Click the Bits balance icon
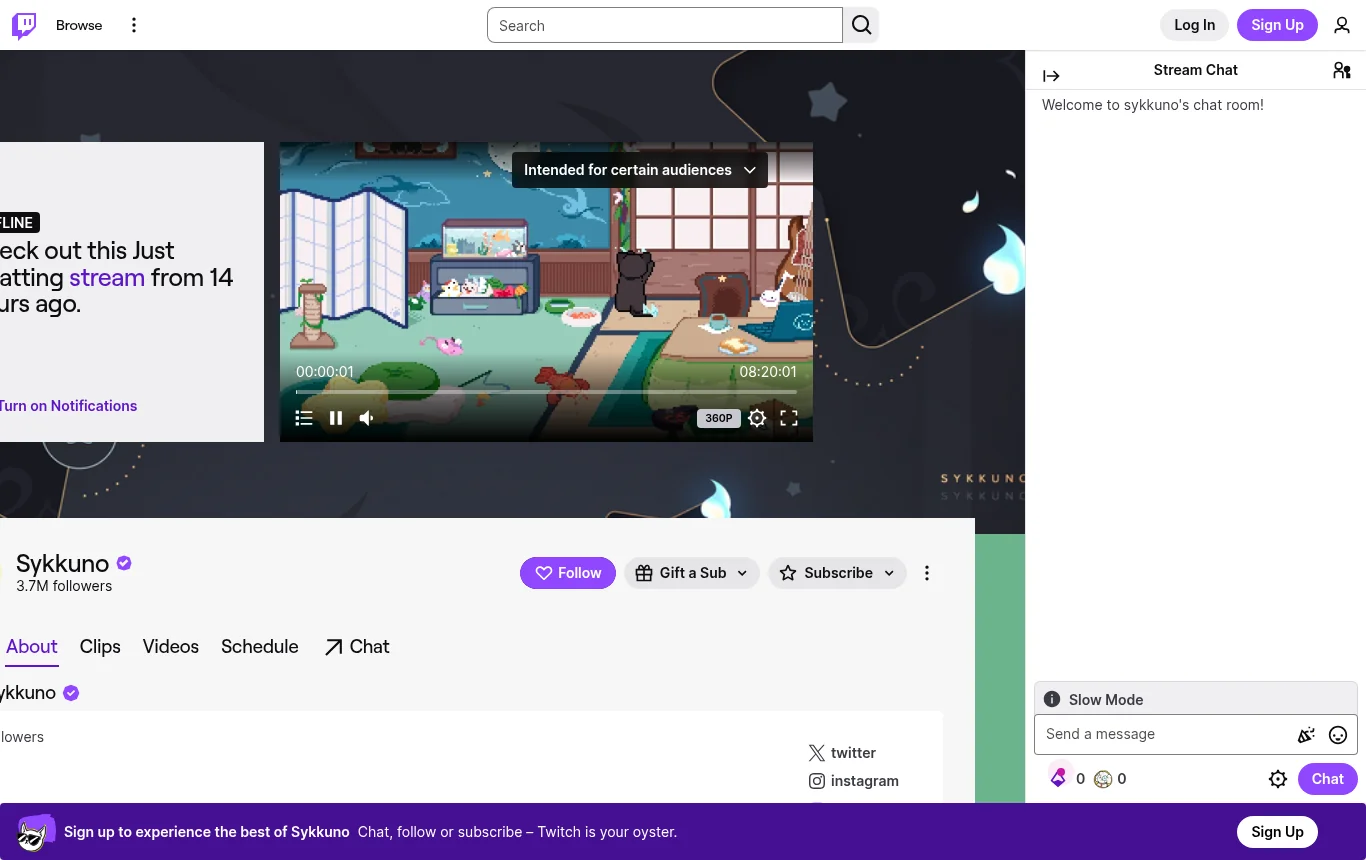This screenshot has width=1366, height=860. click(x=1058, y=778)
